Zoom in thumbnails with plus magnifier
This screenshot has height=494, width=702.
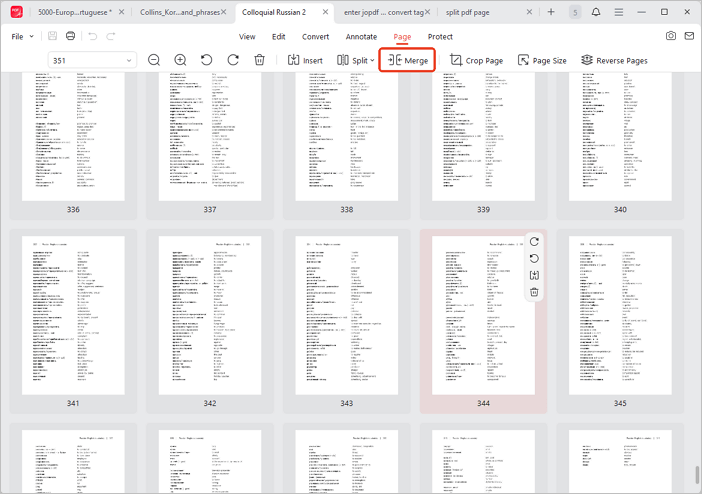click(x=180, y=60)
